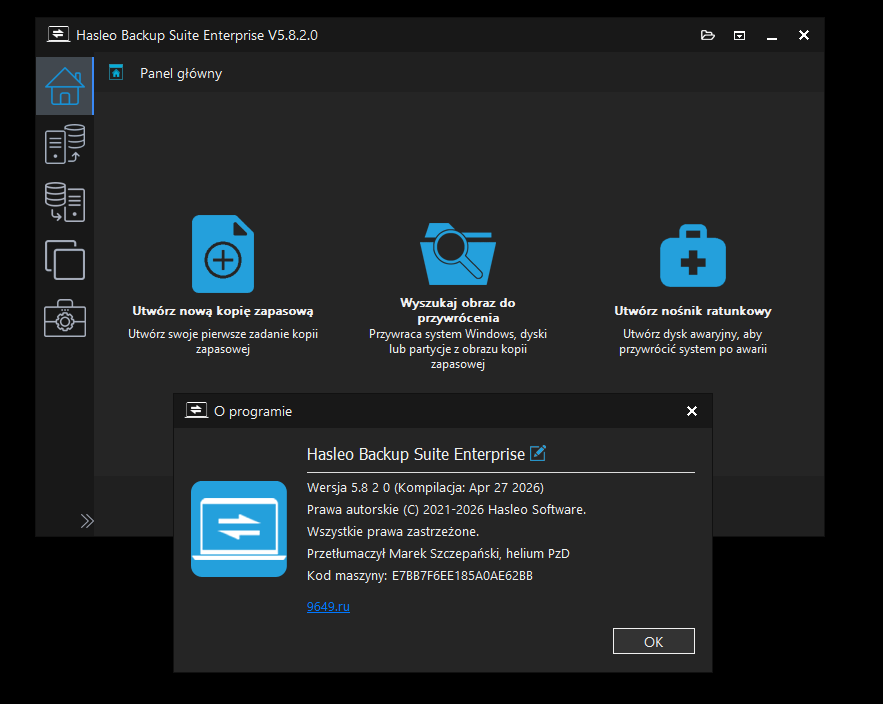883x704 pixels.
Task: Click the Hasleo laptop logo in About dialog
Action: tap(239, 529)
